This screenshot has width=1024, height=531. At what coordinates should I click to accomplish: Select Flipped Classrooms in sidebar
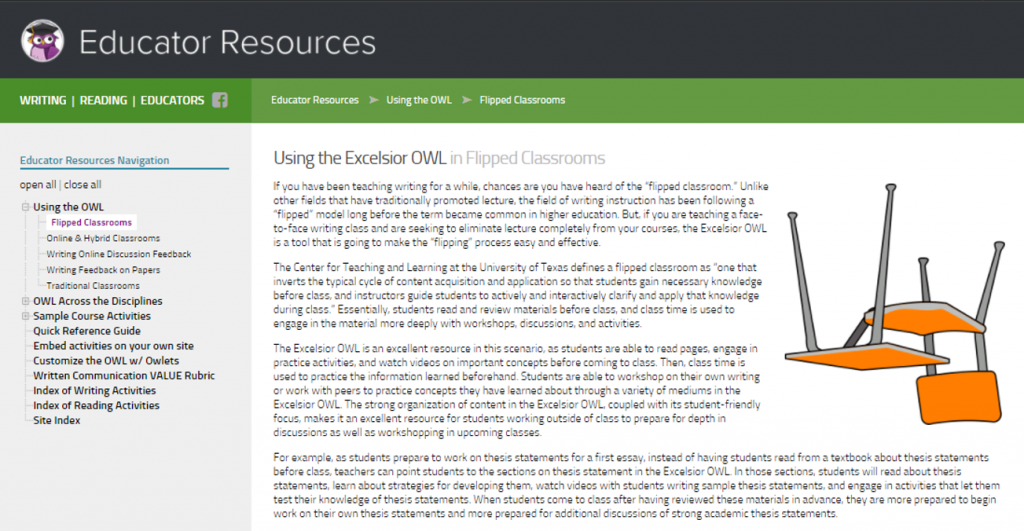pos(91,223)
